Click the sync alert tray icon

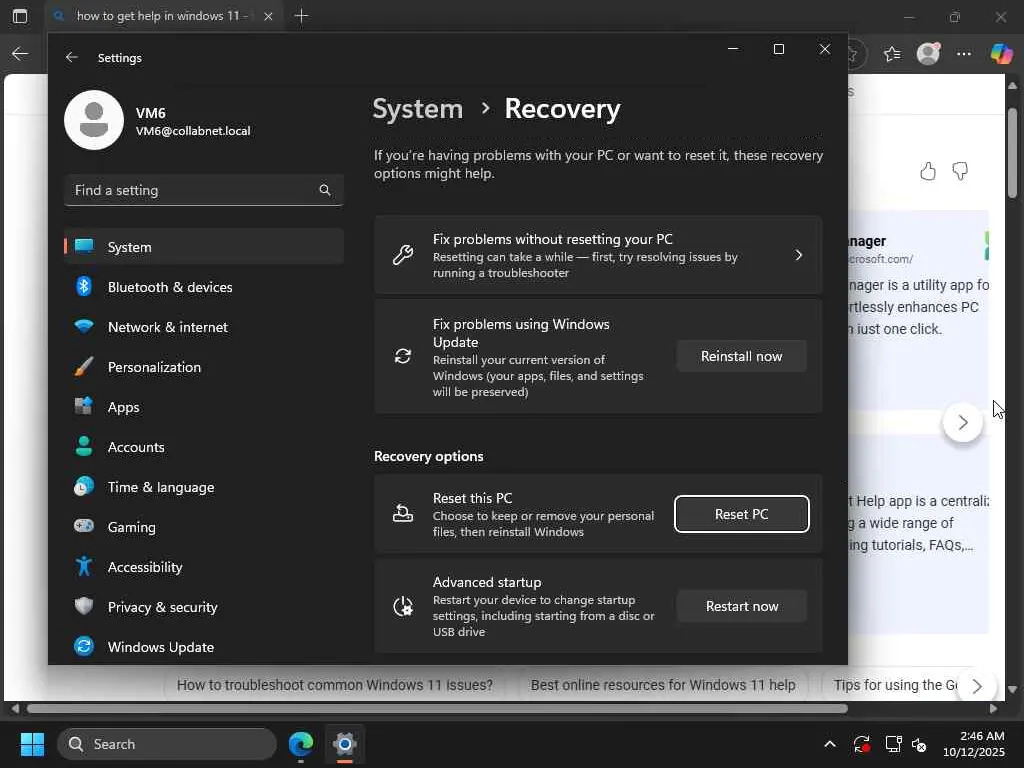861,744
